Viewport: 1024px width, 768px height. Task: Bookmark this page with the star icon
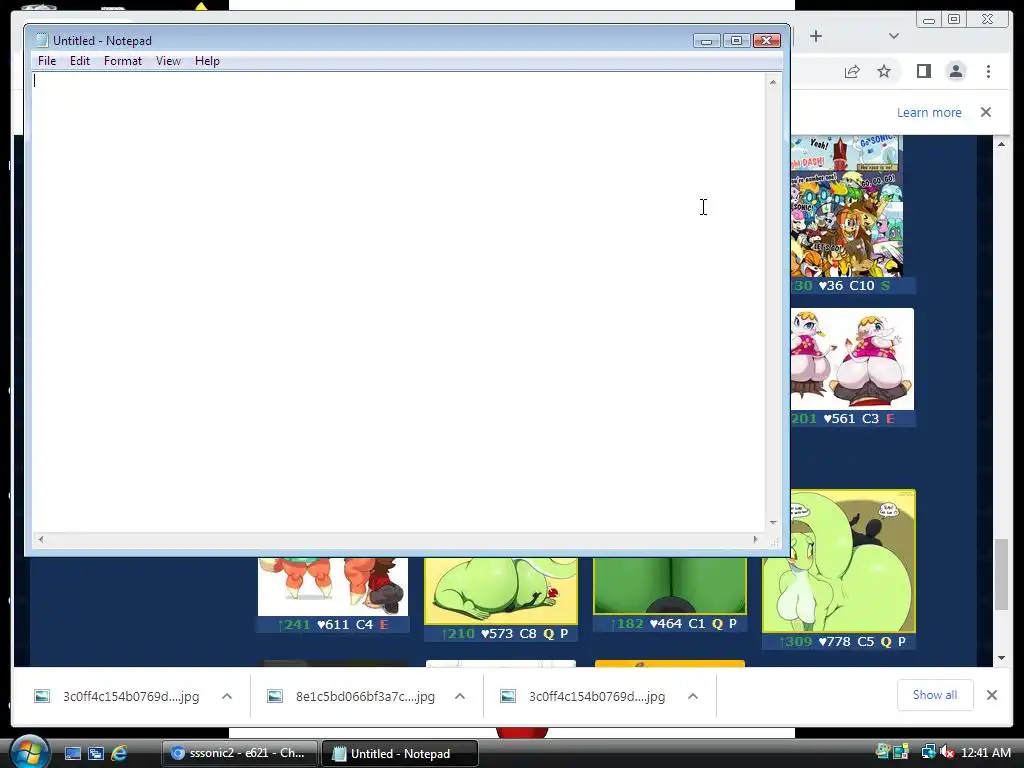(x=884, y=71)
